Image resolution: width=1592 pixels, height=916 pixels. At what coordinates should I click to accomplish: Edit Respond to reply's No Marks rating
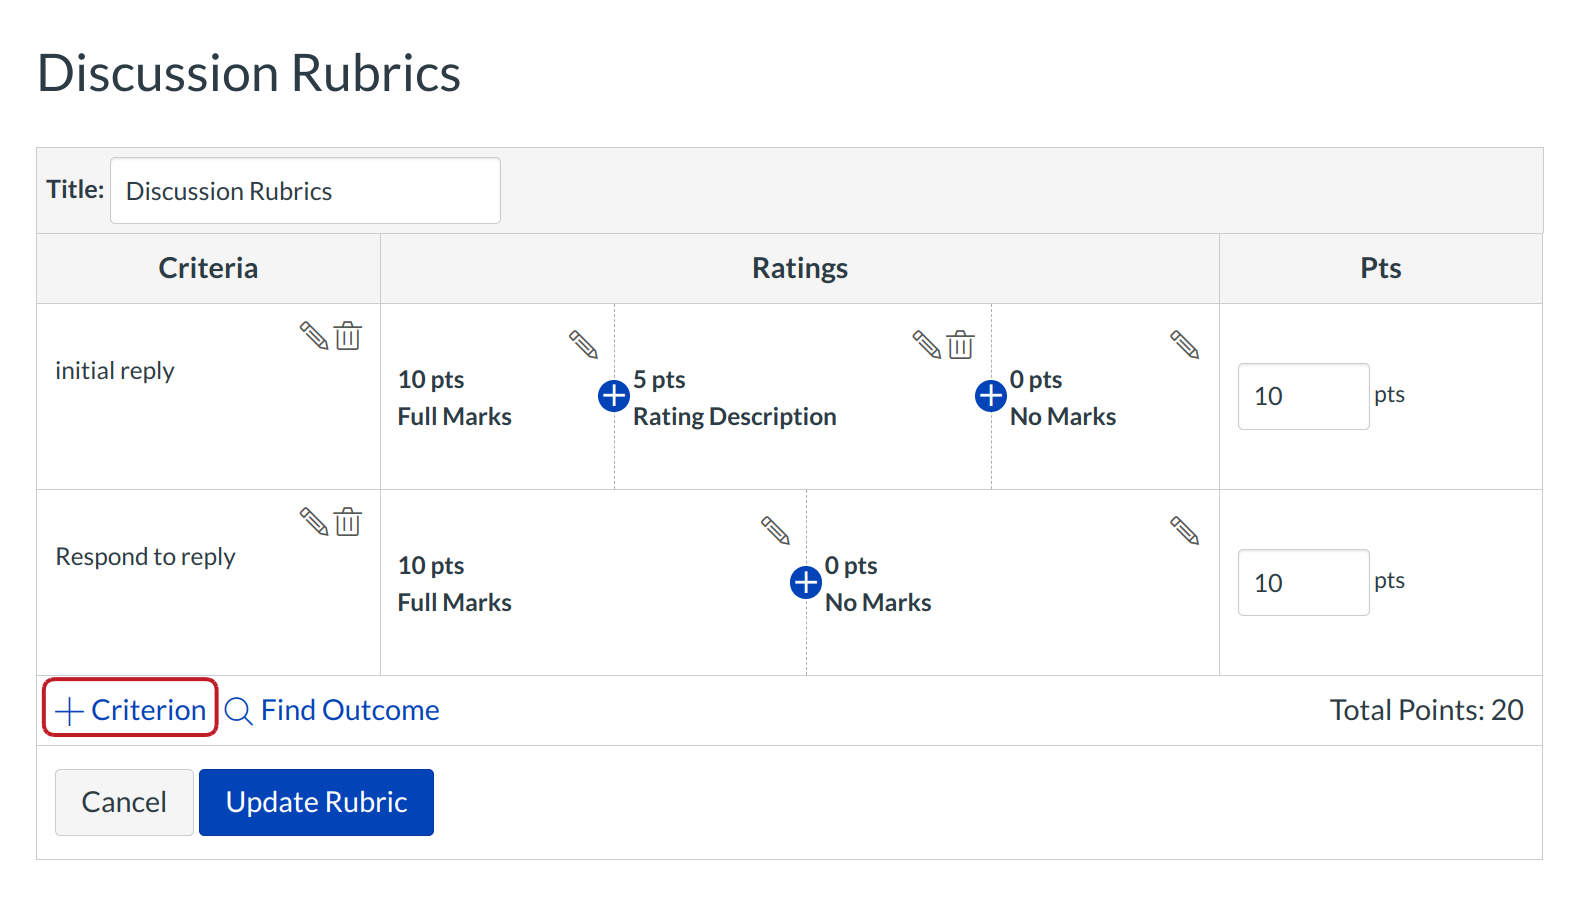[x=1185, y=531]
